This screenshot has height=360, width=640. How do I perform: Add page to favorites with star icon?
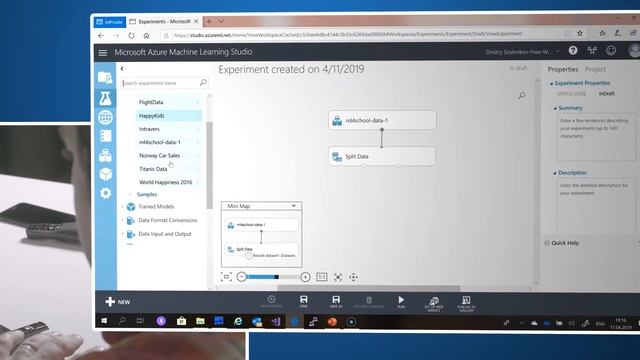[x=580, y=33]
